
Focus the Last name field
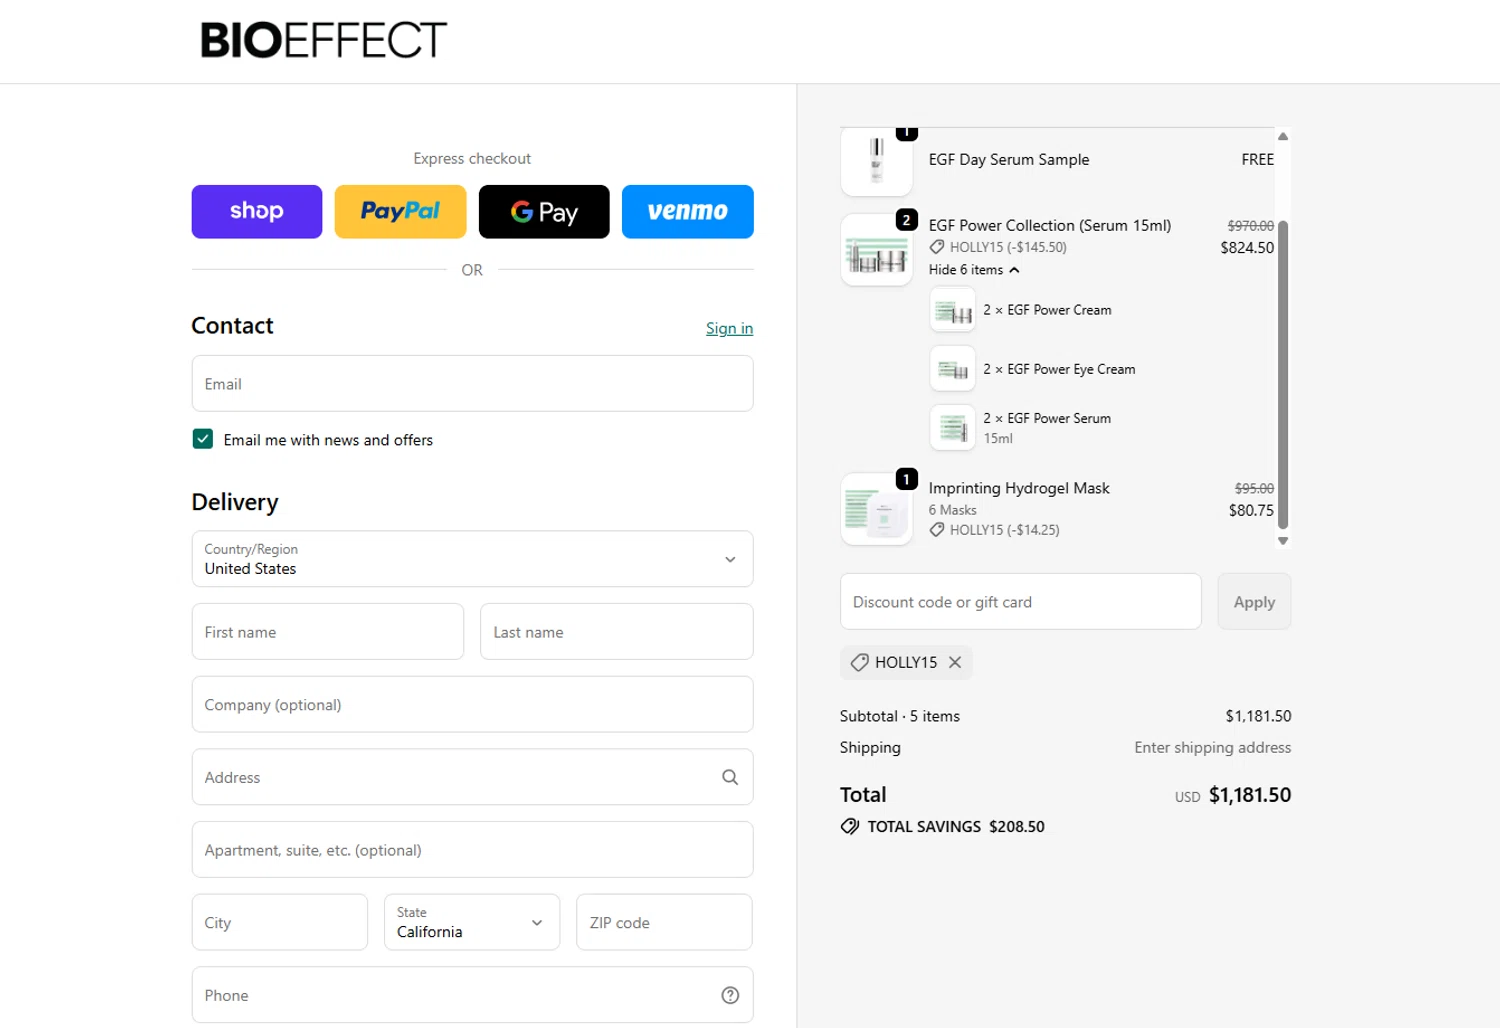[x=616, y=631]
